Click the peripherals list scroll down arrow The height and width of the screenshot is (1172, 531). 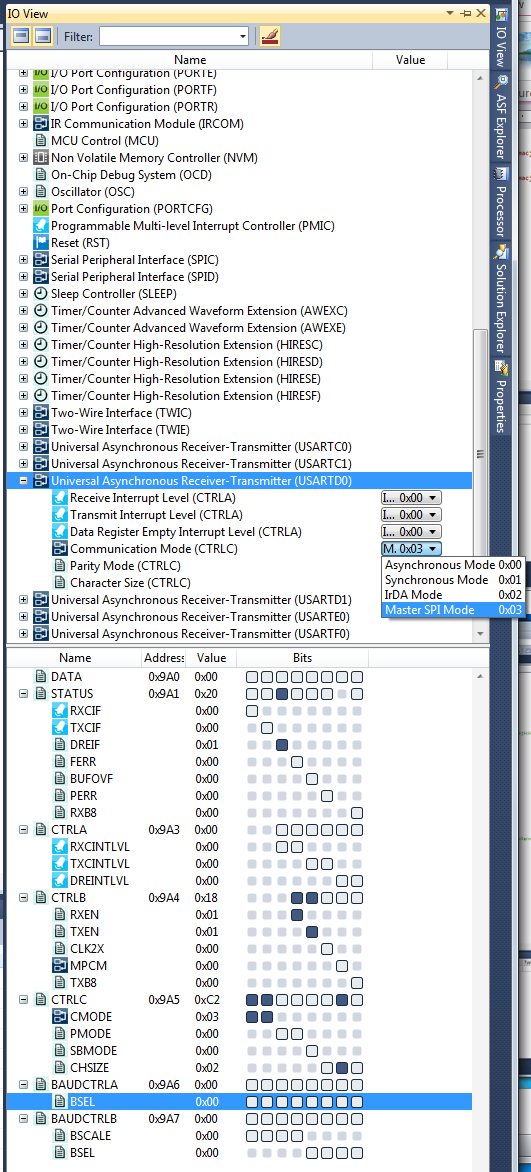tap(480, 634)
